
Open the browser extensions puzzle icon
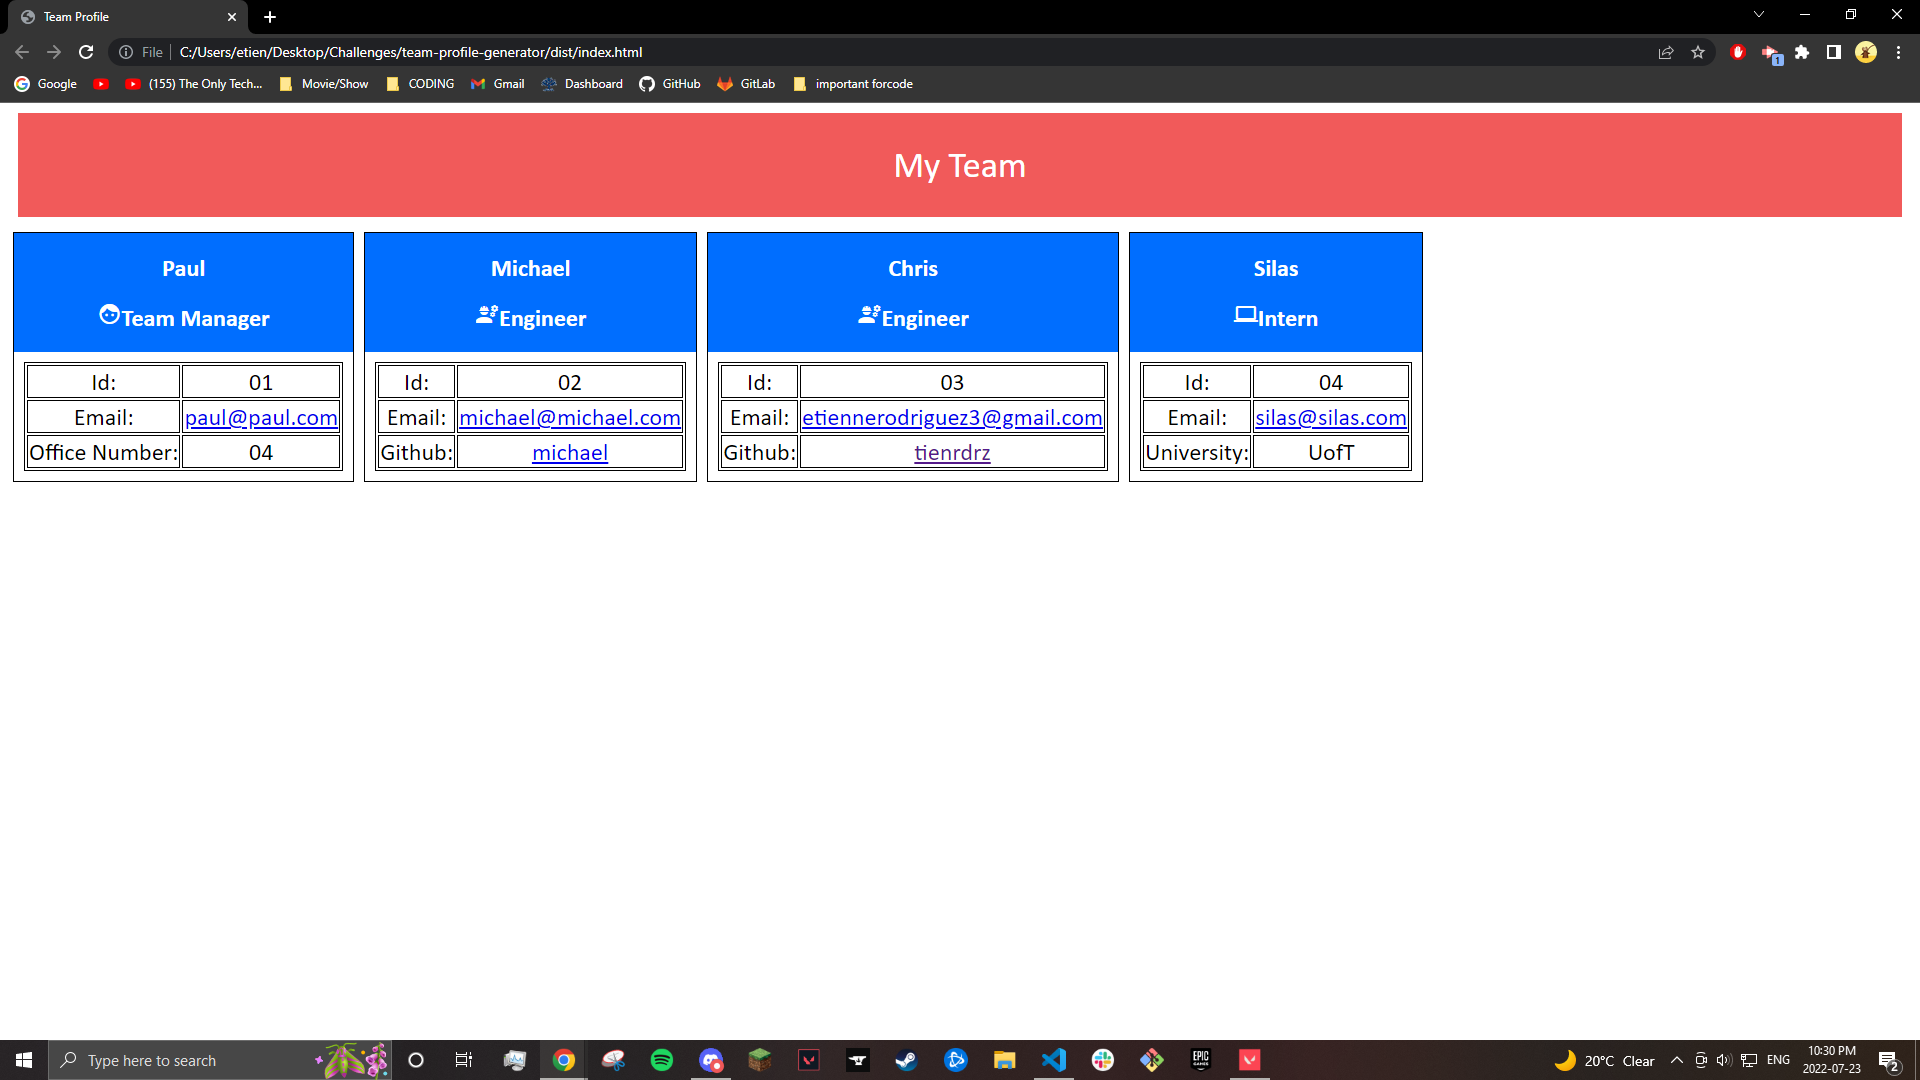1803,52
